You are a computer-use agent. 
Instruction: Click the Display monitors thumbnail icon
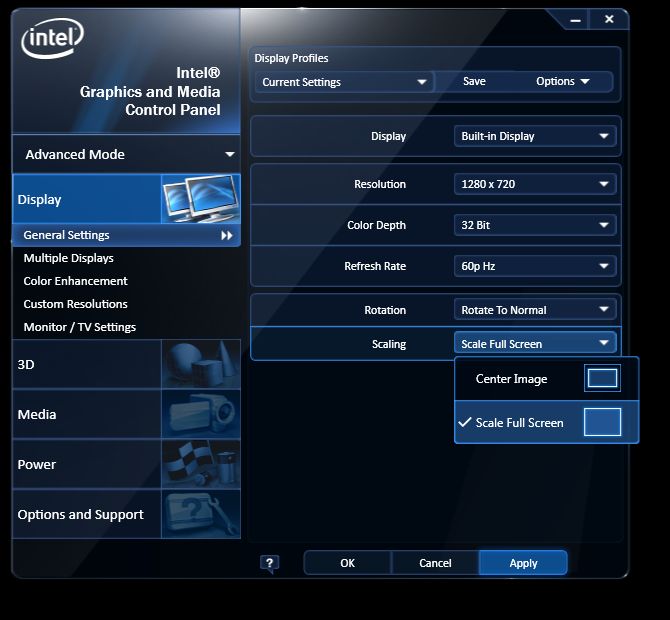[201, 199]
